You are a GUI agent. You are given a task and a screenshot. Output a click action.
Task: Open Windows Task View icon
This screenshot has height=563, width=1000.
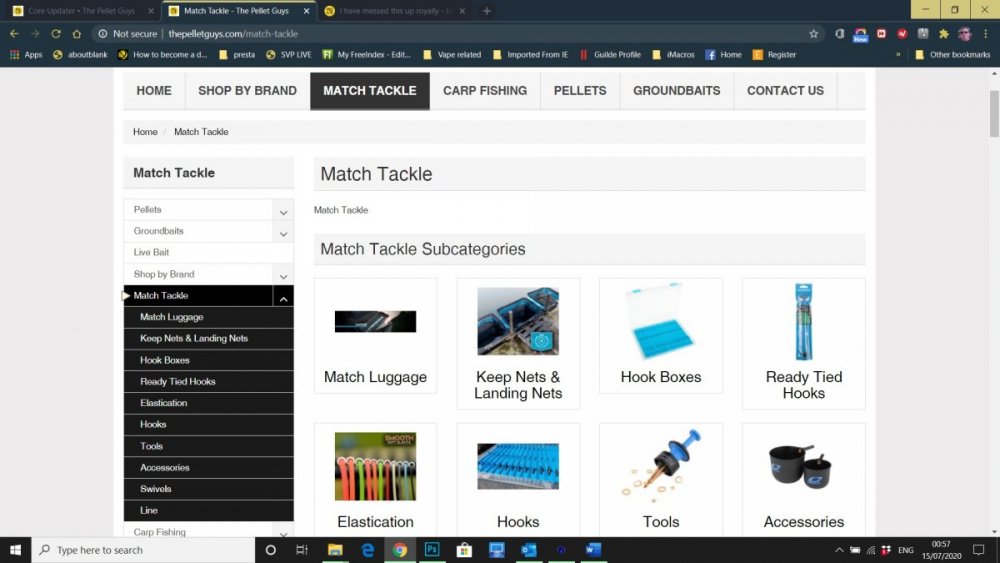[302, 550]
